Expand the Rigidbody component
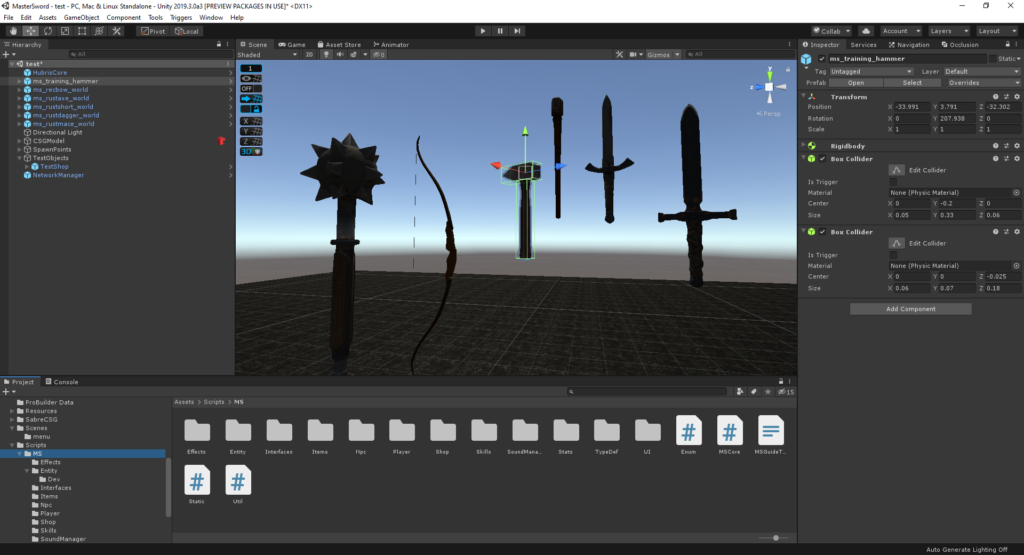1024x555 pixels. [x=803, y=146]
